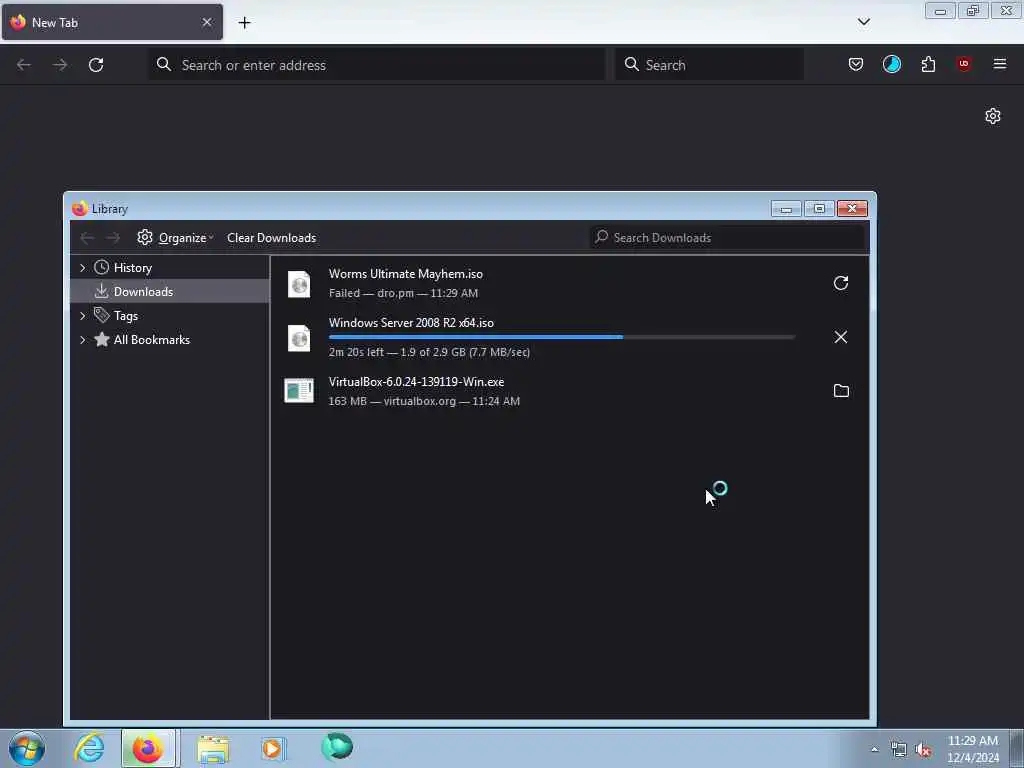This screenshot has width=1024, height=768.
Task: Open a new tab with plus button
Action: (x=244, y=23)
